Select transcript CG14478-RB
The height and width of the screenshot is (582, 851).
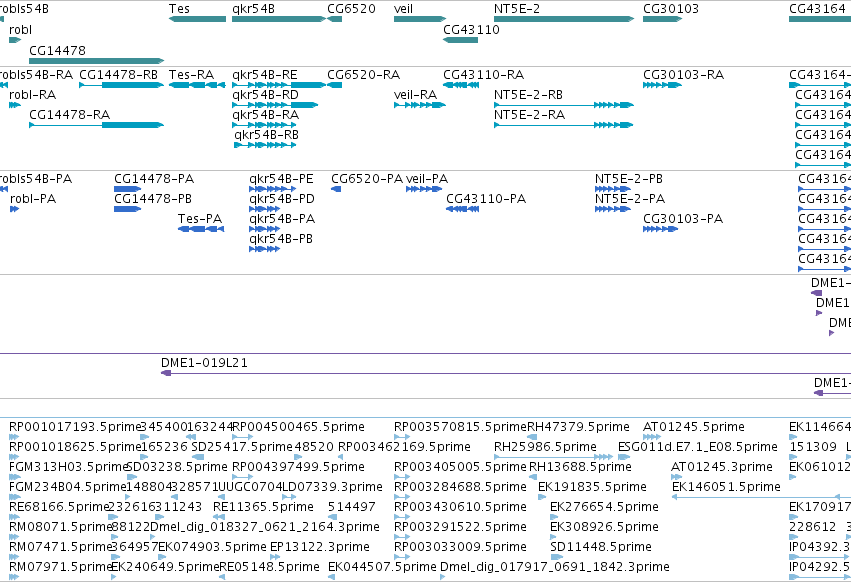tap(121, 85)
